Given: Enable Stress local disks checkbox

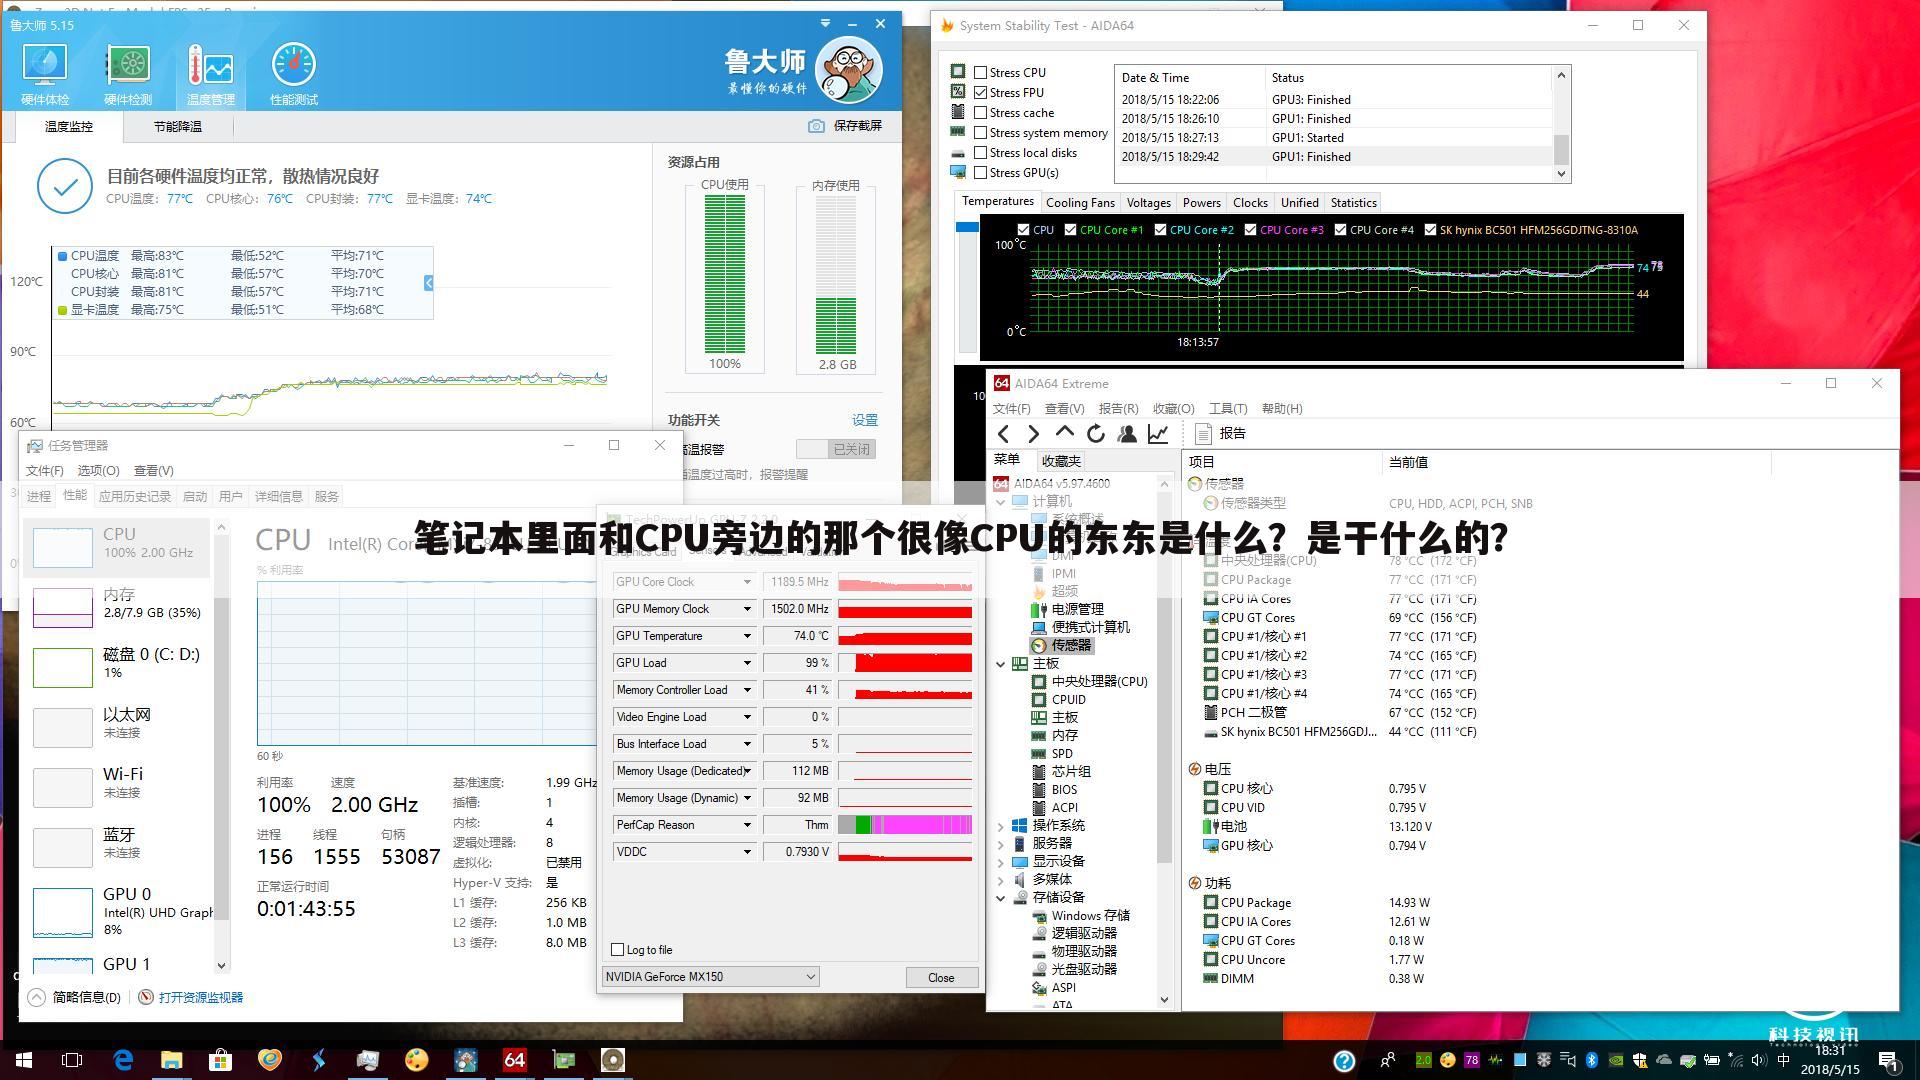Looking at the screenshot, I should [x=981, y=153].
